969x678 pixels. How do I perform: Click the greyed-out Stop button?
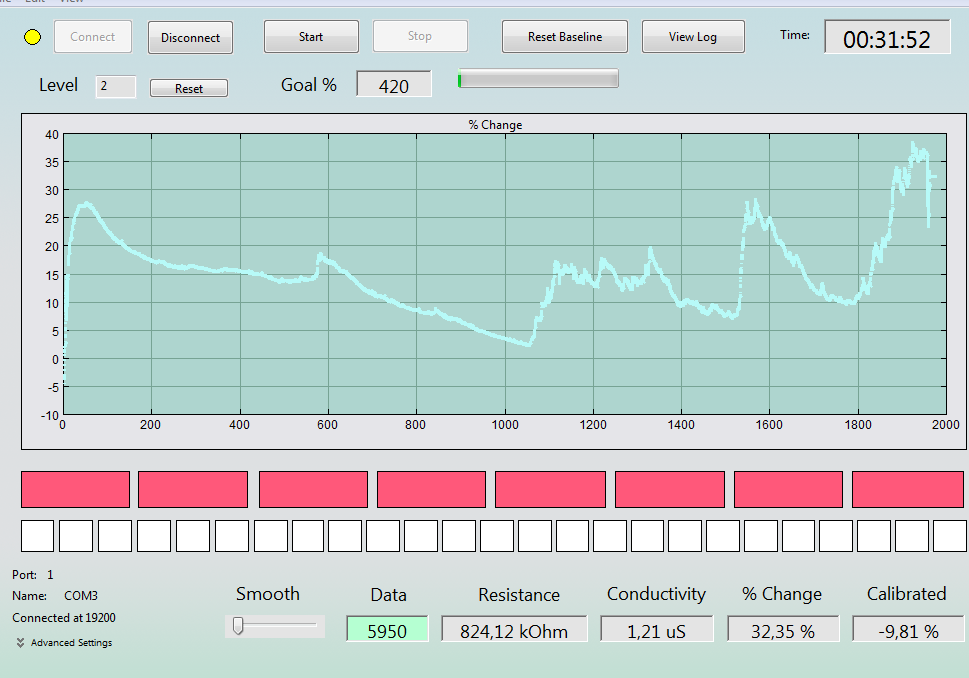coord(420,36)
